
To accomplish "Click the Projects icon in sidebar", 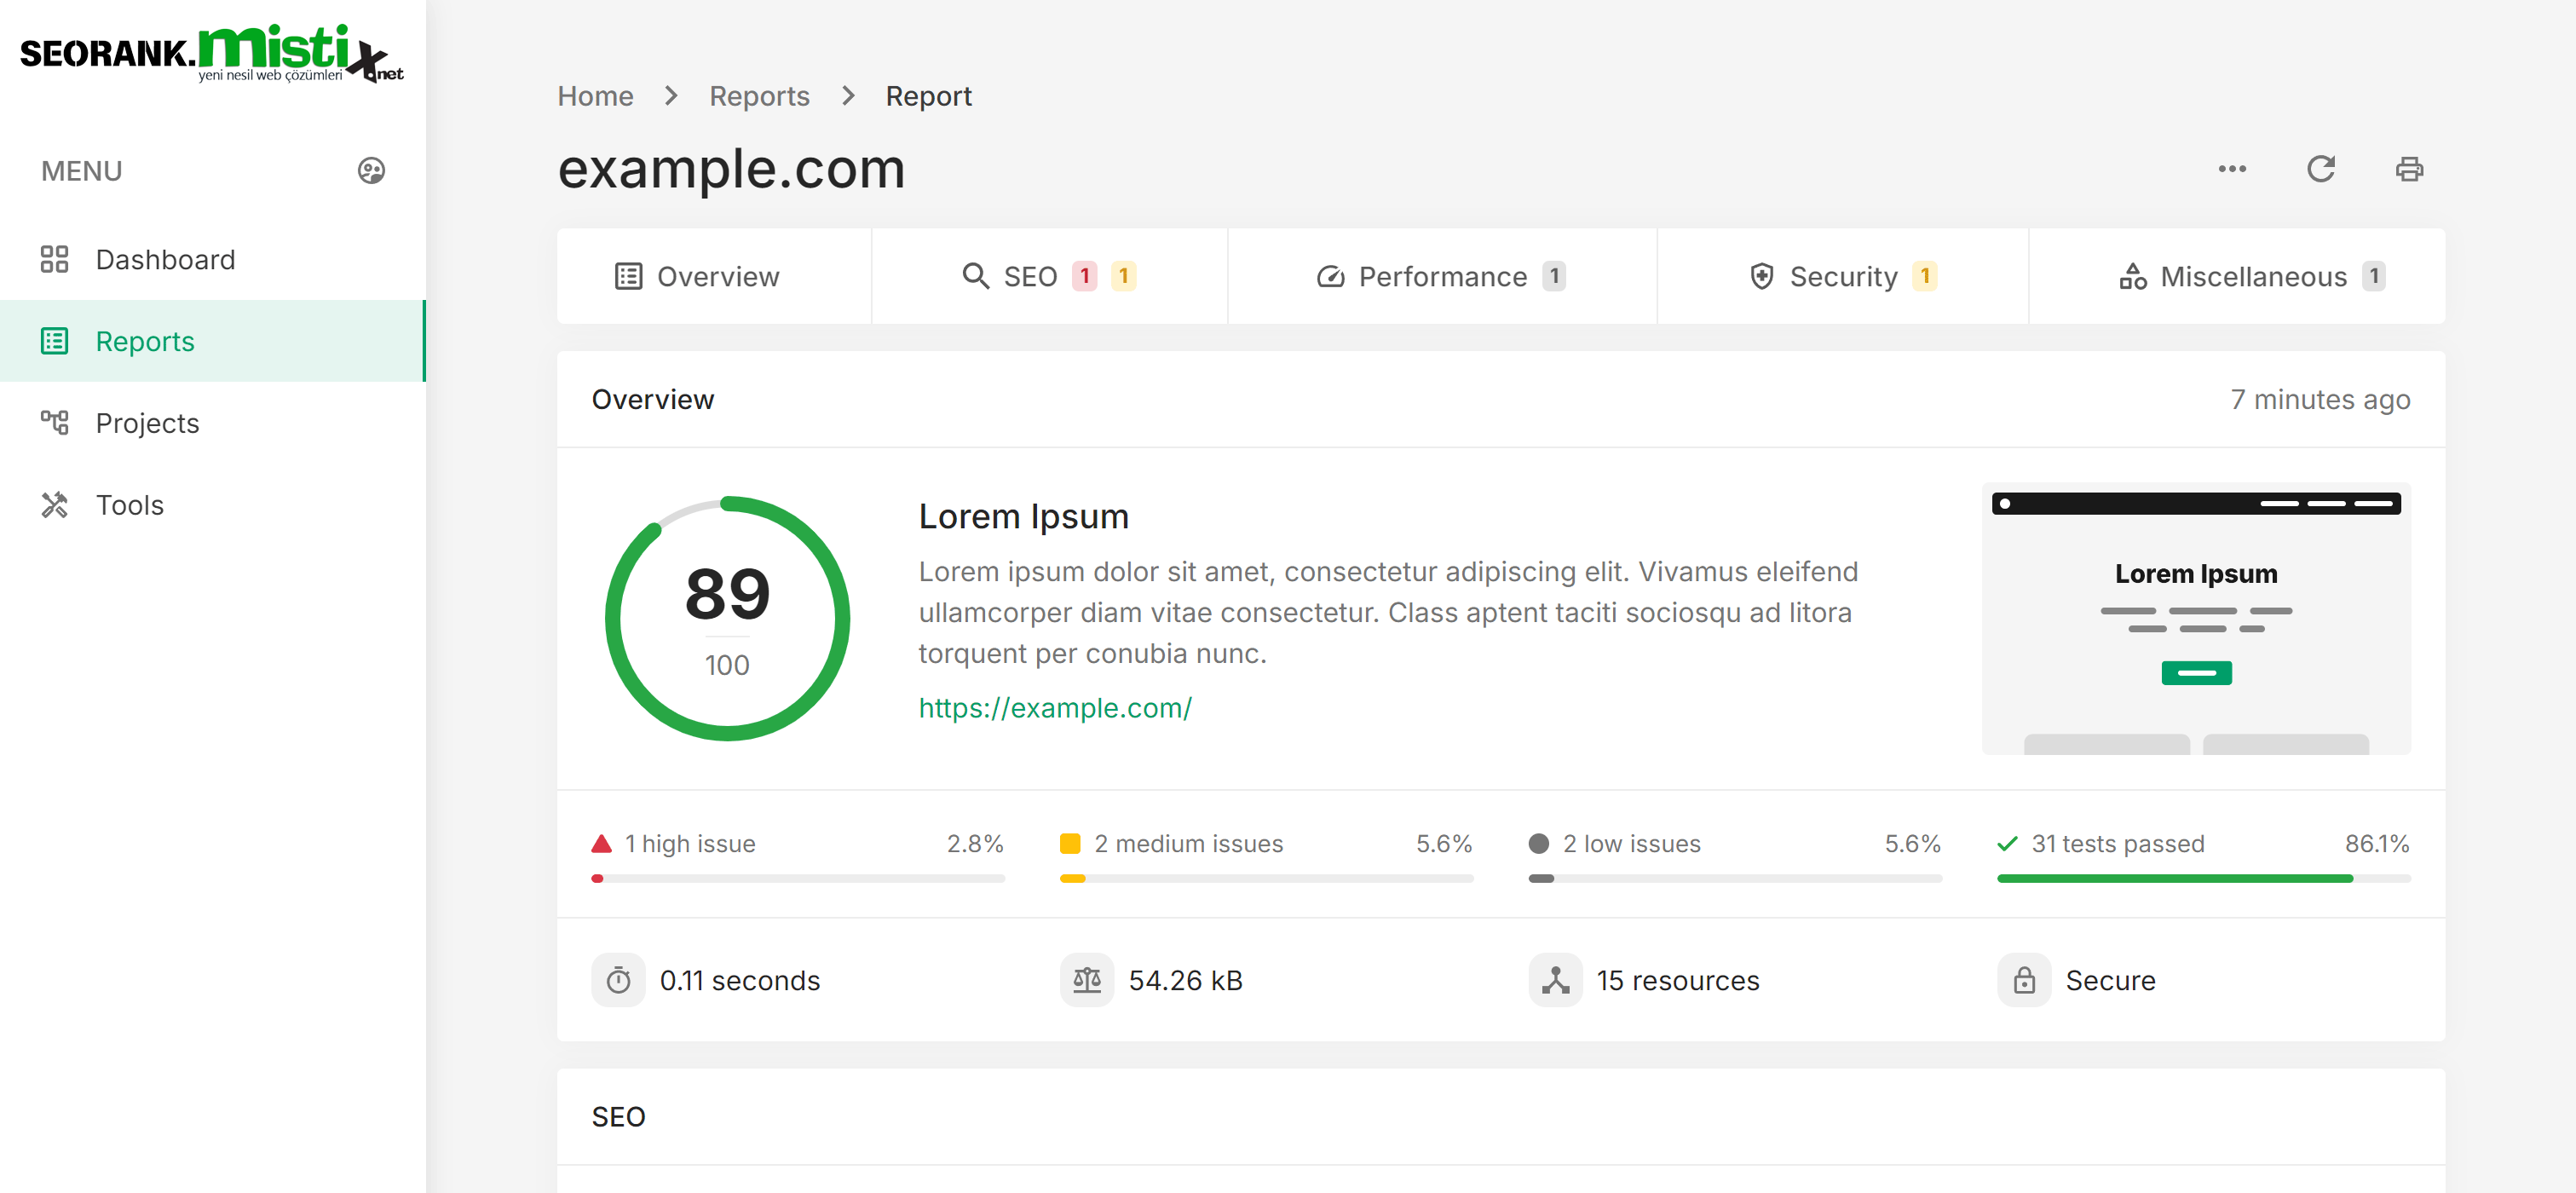I will 55,423.
